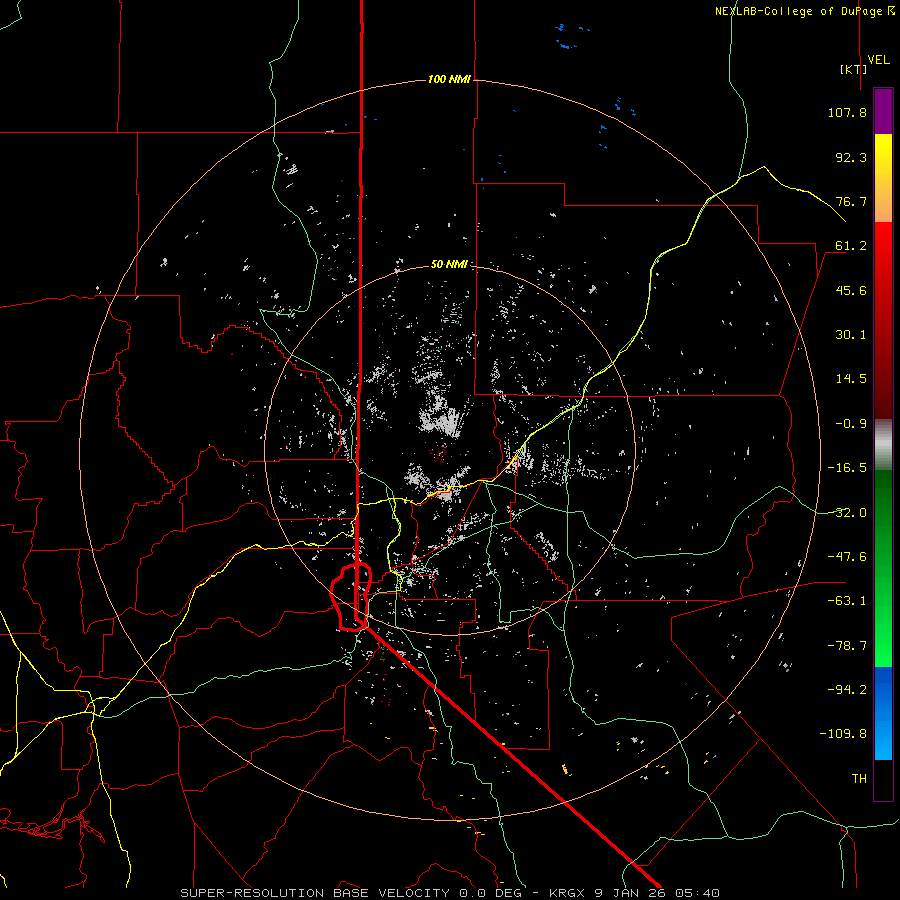The image size is (900, 900).
Task: Select the 45.6 velocity scale value
Action: coord(851,290)
